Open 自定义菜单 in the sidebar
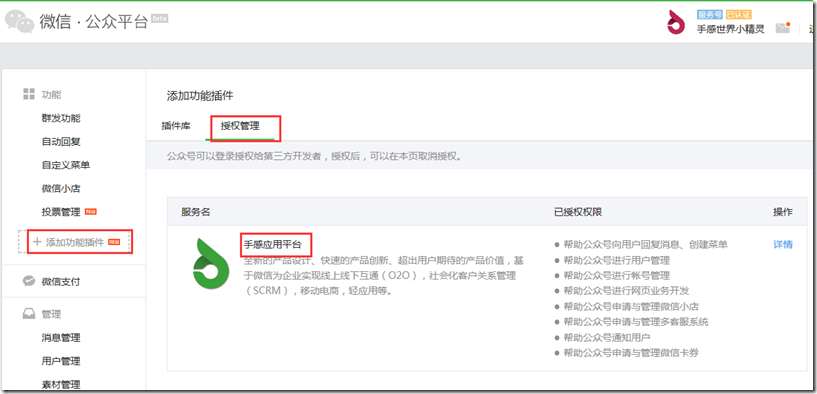The height and width of the screenshot is (394, 817). pyautogui.click(x=66, y=165)
